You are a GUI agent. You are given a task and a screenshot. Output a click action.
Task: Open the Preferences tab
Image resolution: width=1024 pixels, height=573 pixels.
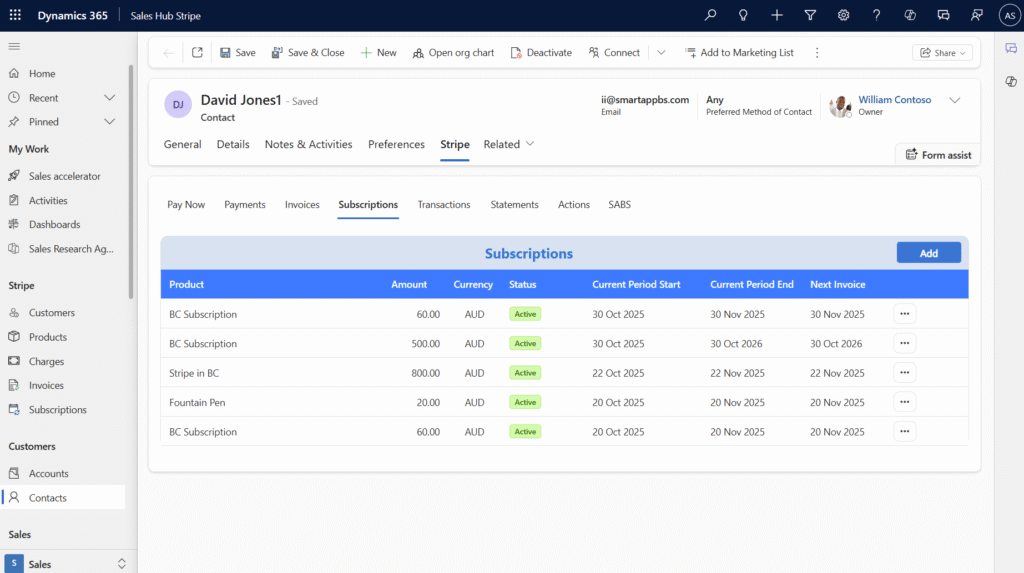click(396, 144)
